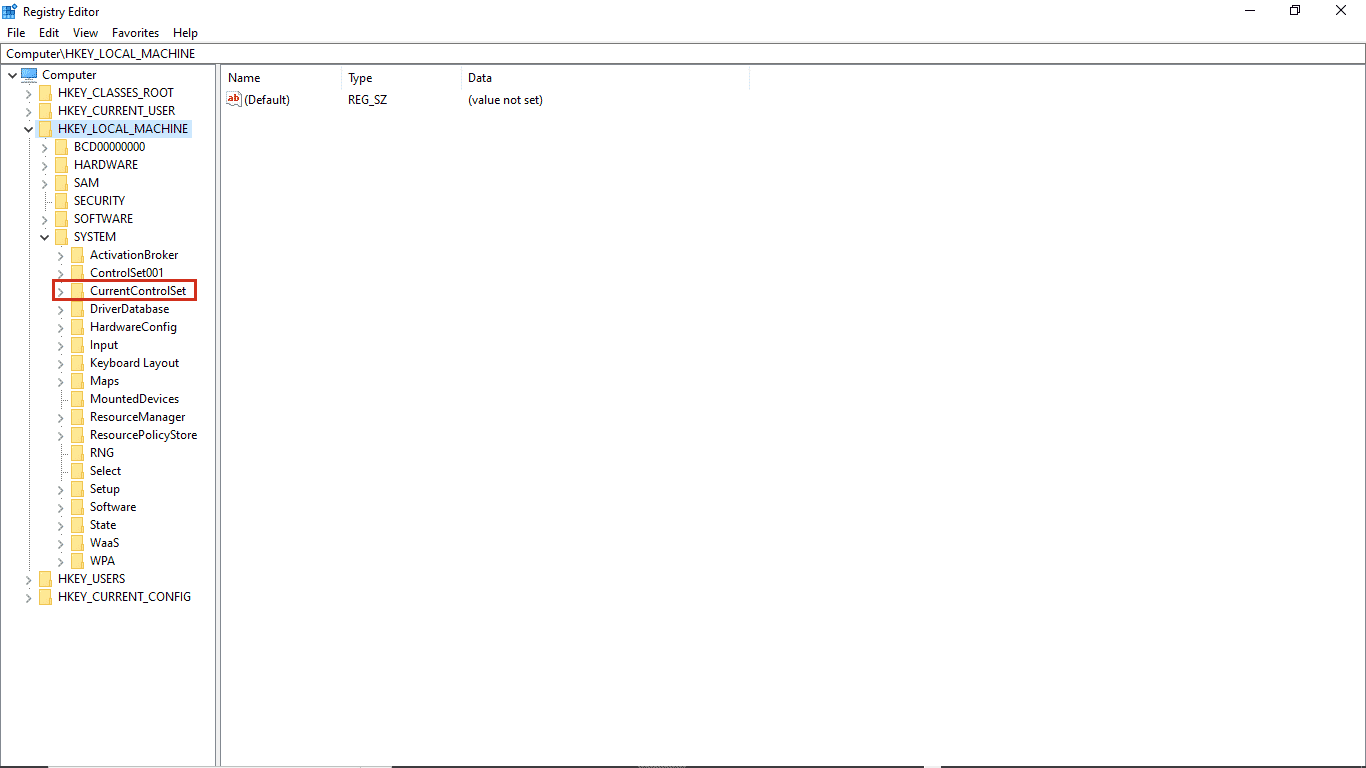Click the registry address bar path
Image resolution: width=1366 pixels, height=768 pixels.
[x=683, y=54]
